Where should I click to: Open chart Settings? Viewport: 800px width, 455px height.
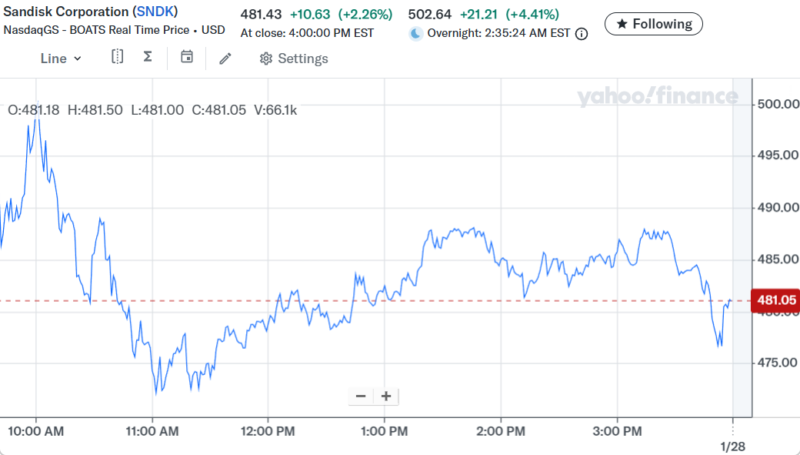(293, 58)
